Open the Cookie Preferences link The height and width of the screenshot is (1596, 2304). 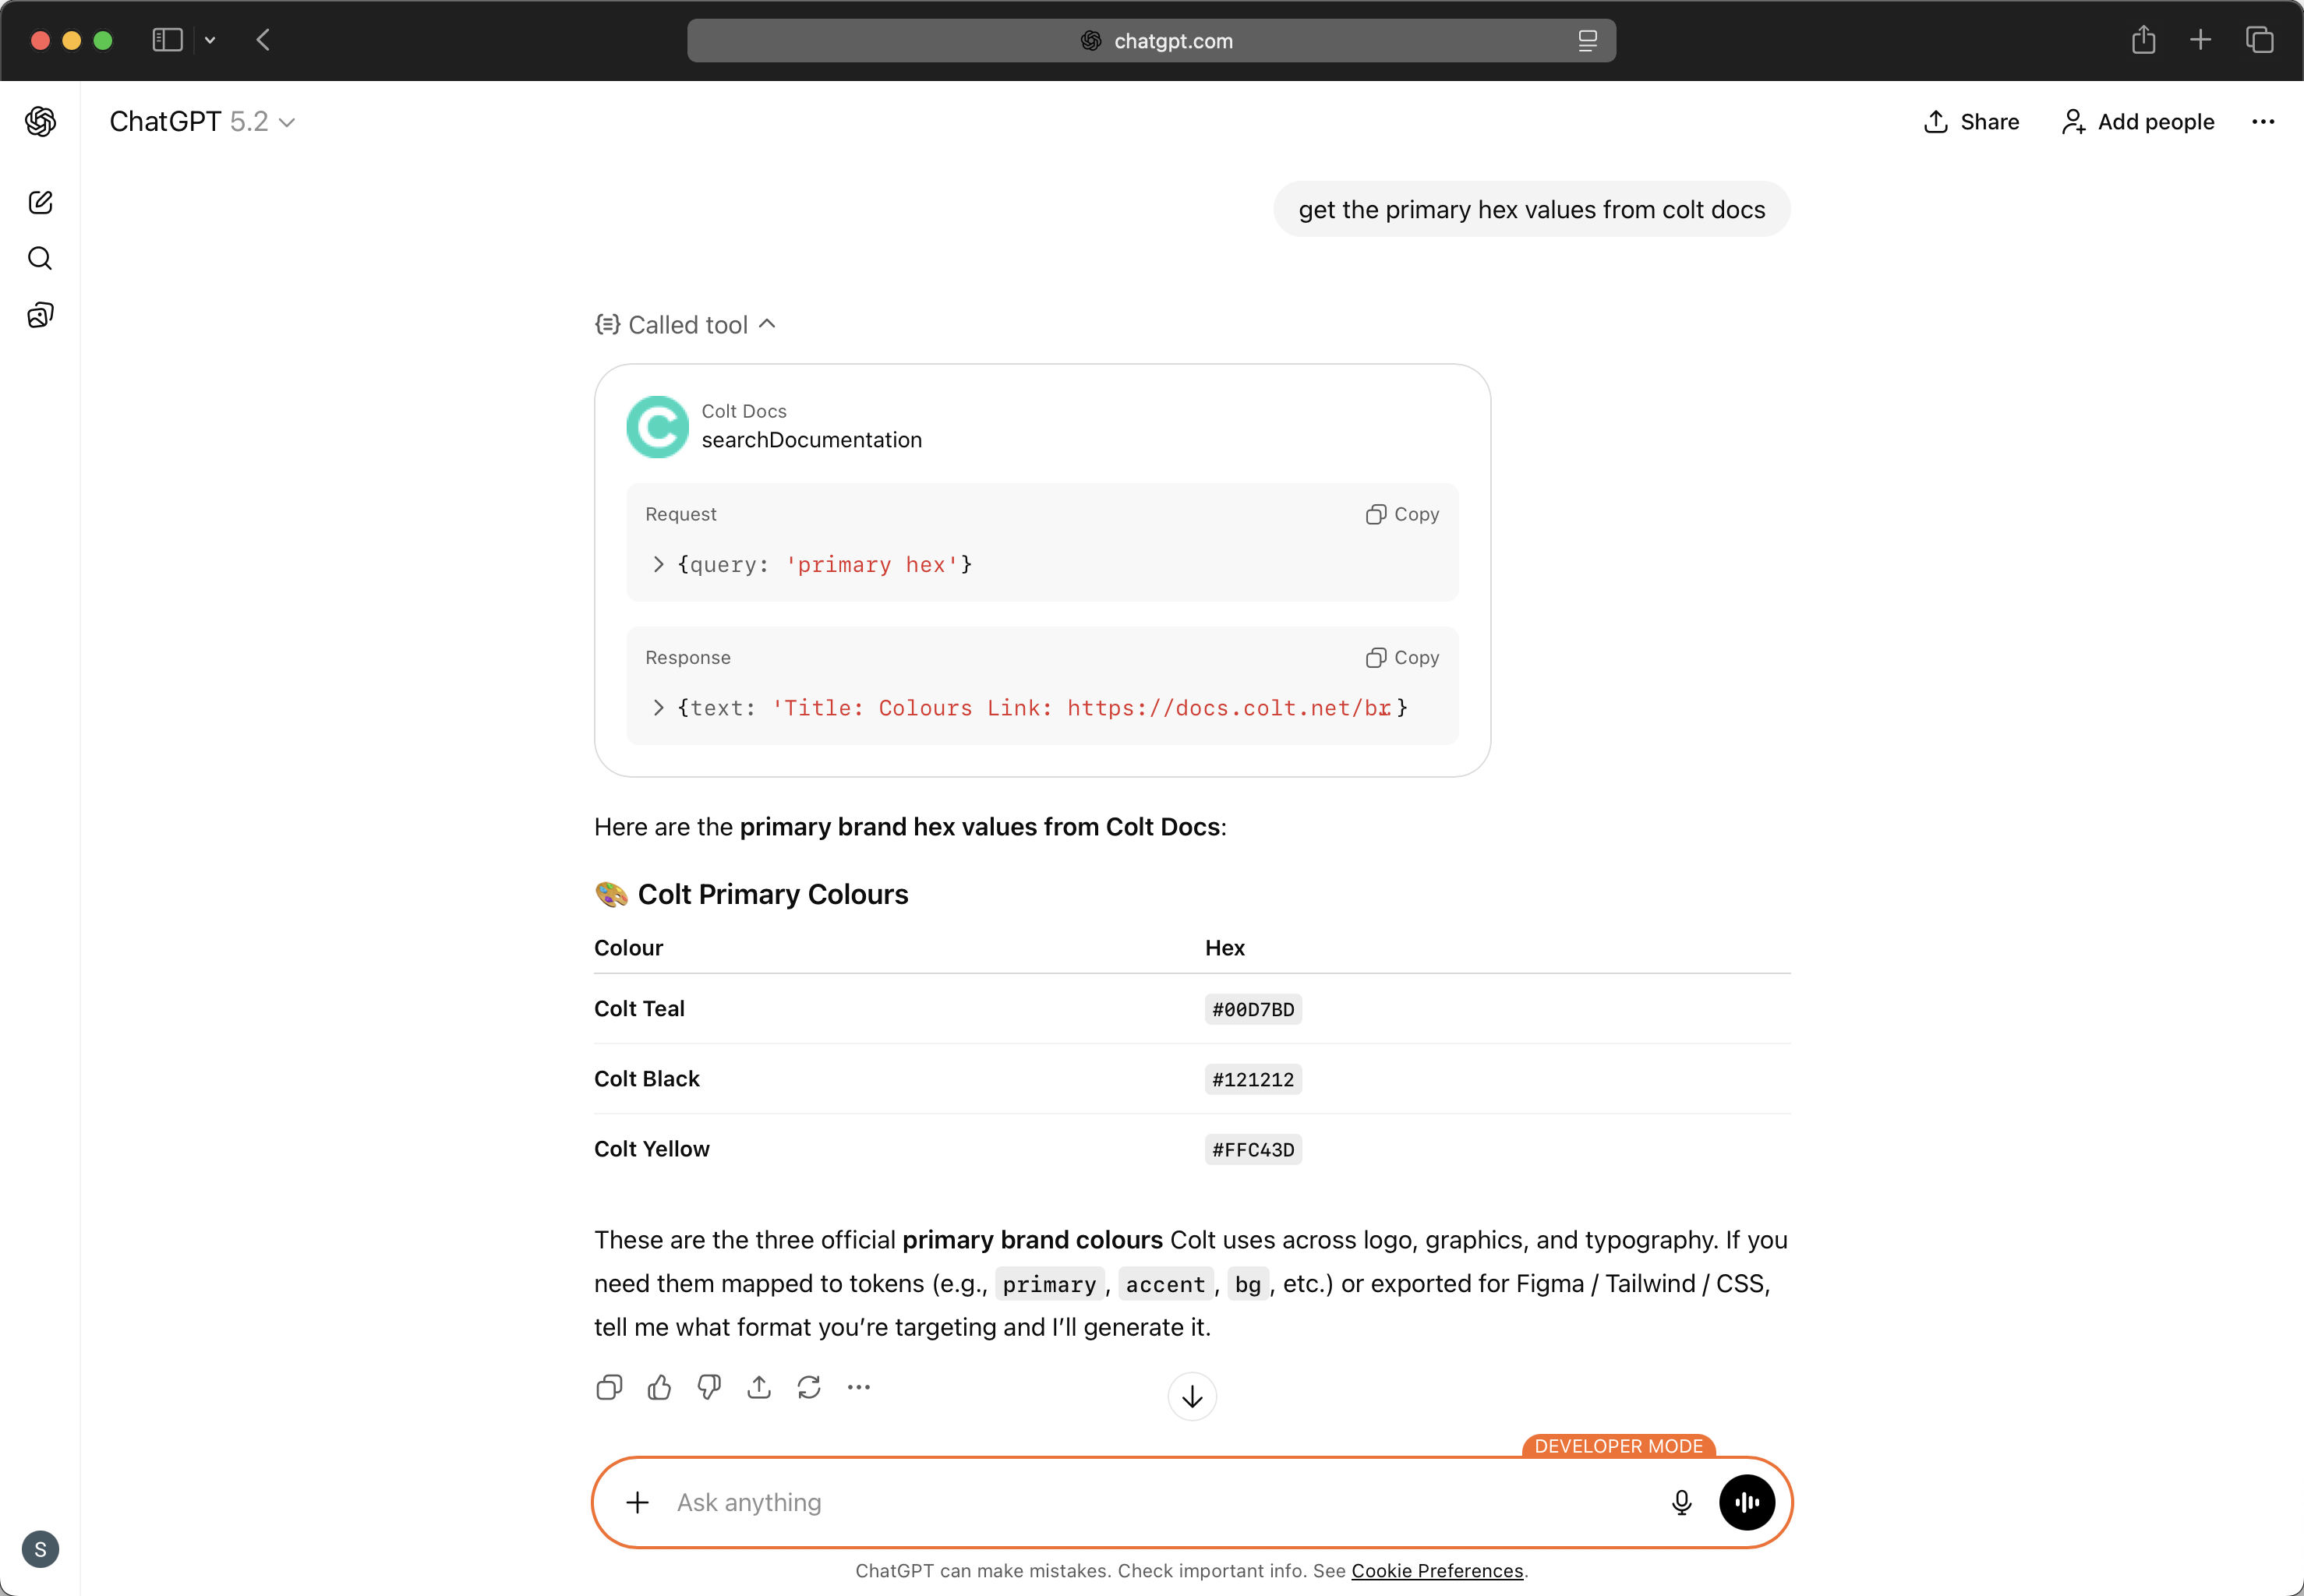[x=1437, y=1570]
